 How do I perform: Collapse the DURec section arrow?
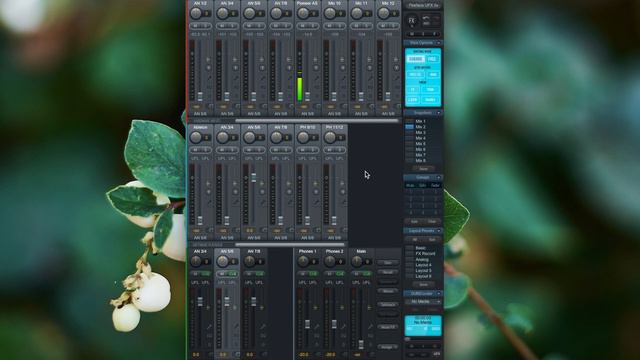click(439, 293)
